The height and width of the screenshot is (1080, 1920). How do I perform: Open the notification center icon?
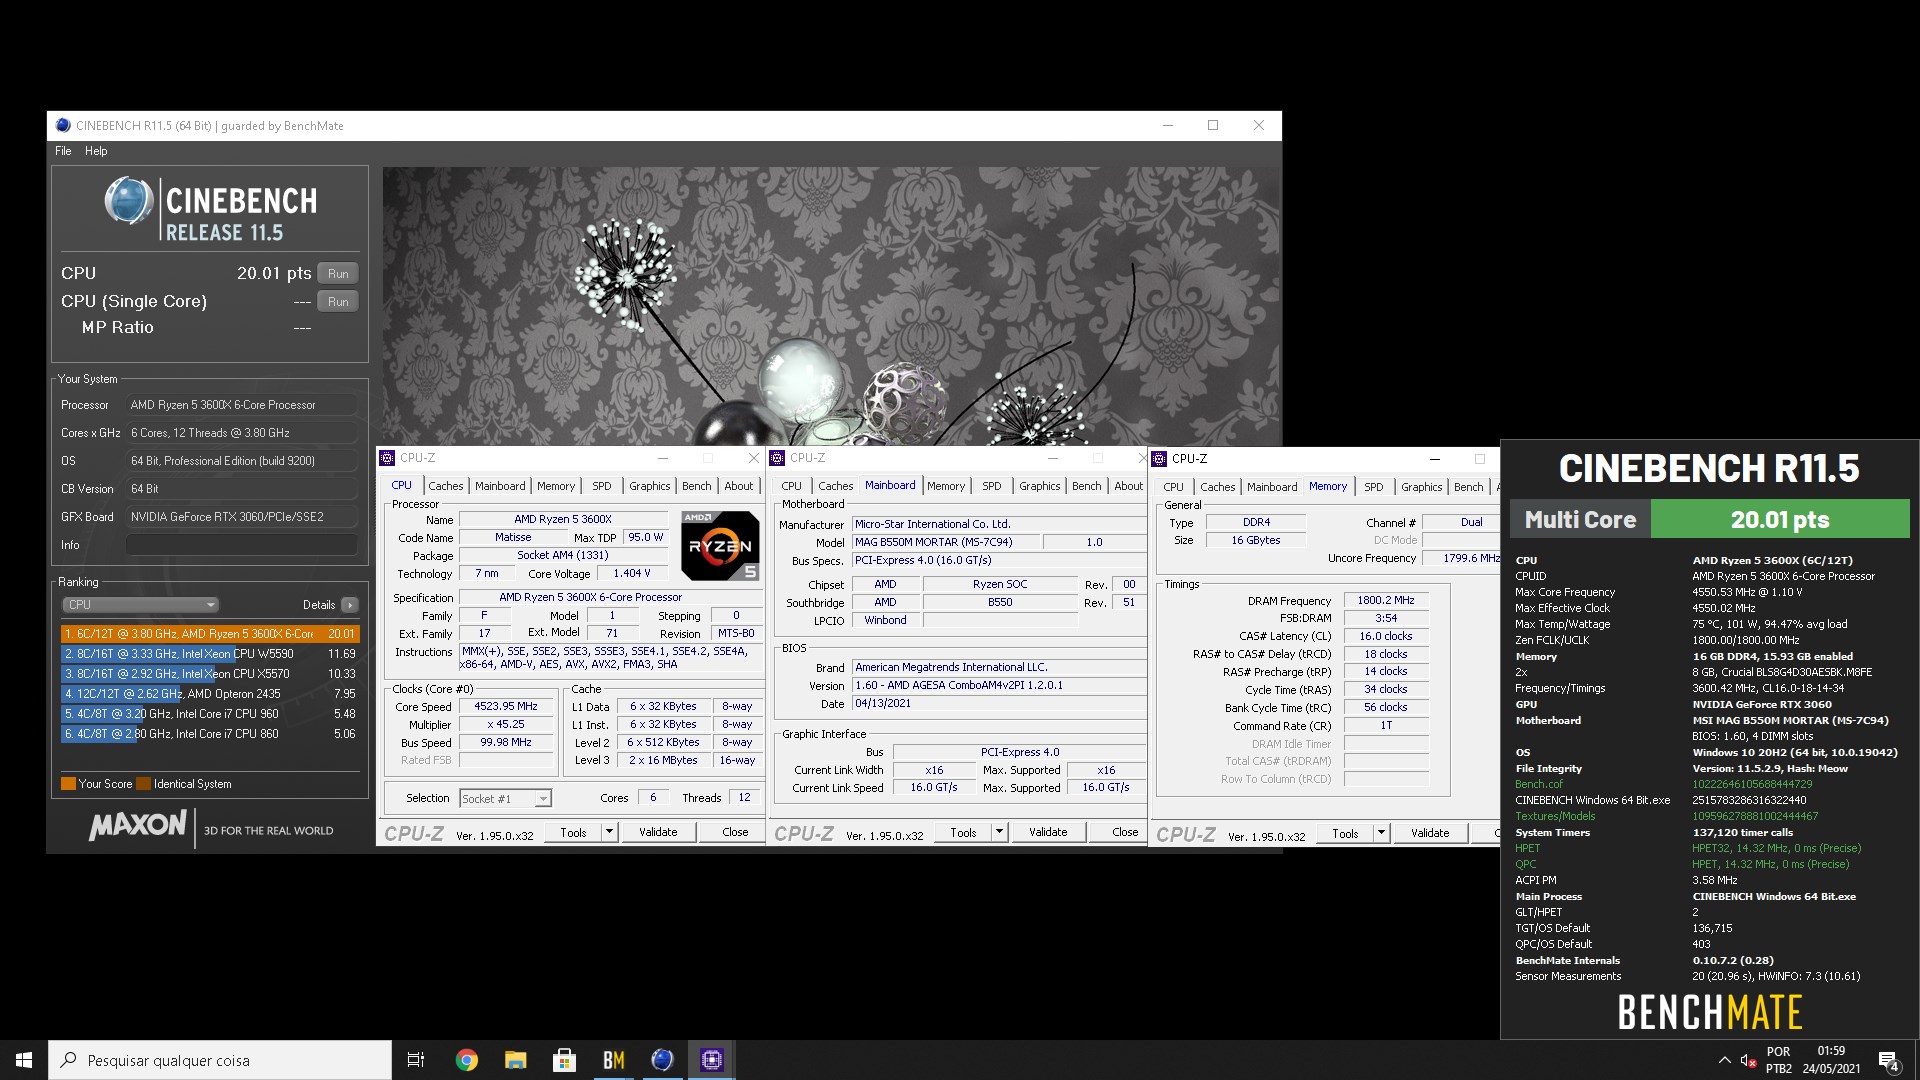[1888, 1061]
